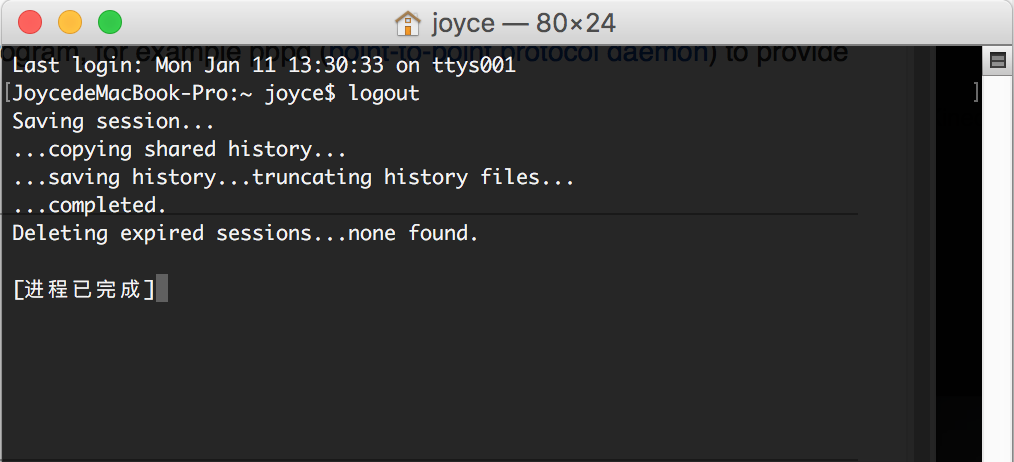Click the closing bracket mark right of logout line

[x=975, y=94]
